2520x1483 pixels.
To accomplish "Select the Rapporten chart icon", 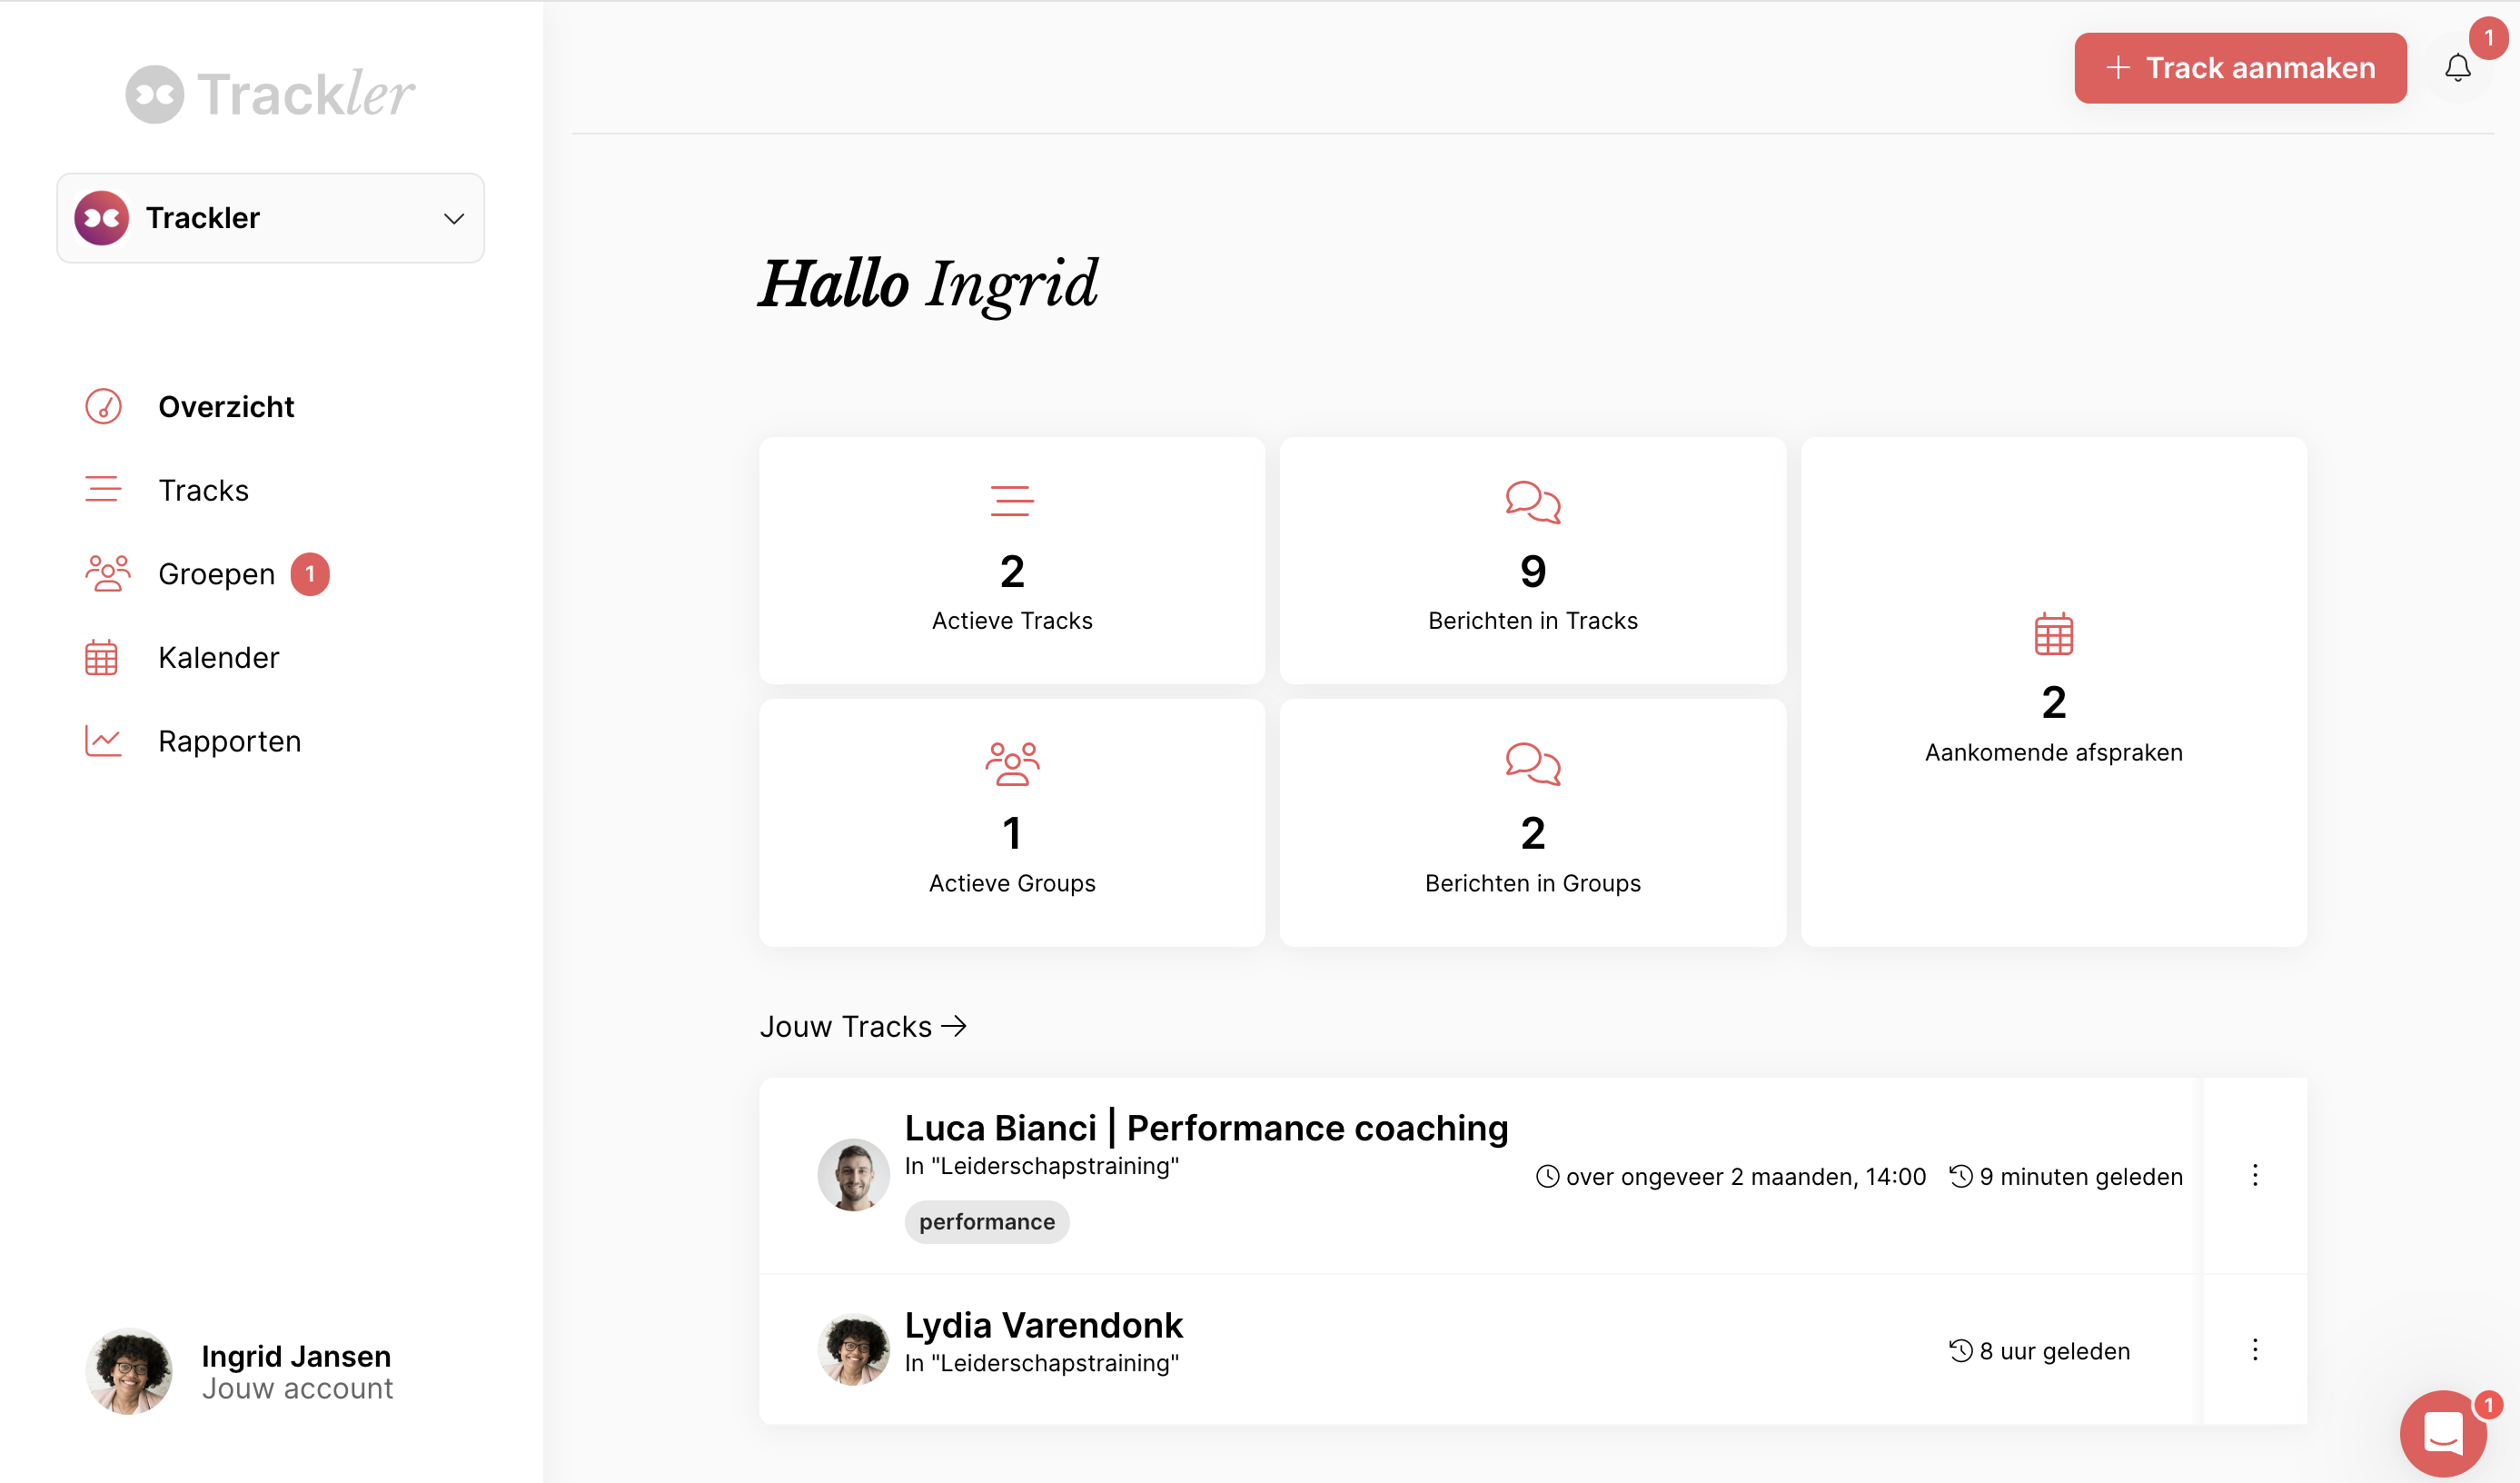I will click(x=102, y=740).
